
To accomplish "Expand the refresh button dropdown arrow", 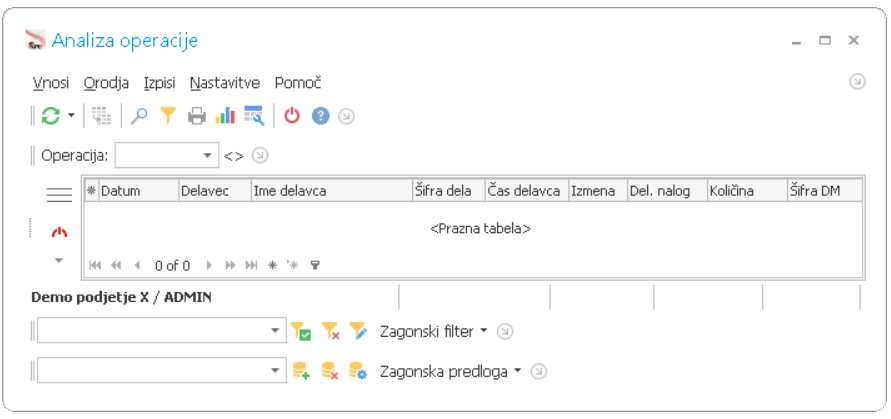I will (x=71, y=115).
